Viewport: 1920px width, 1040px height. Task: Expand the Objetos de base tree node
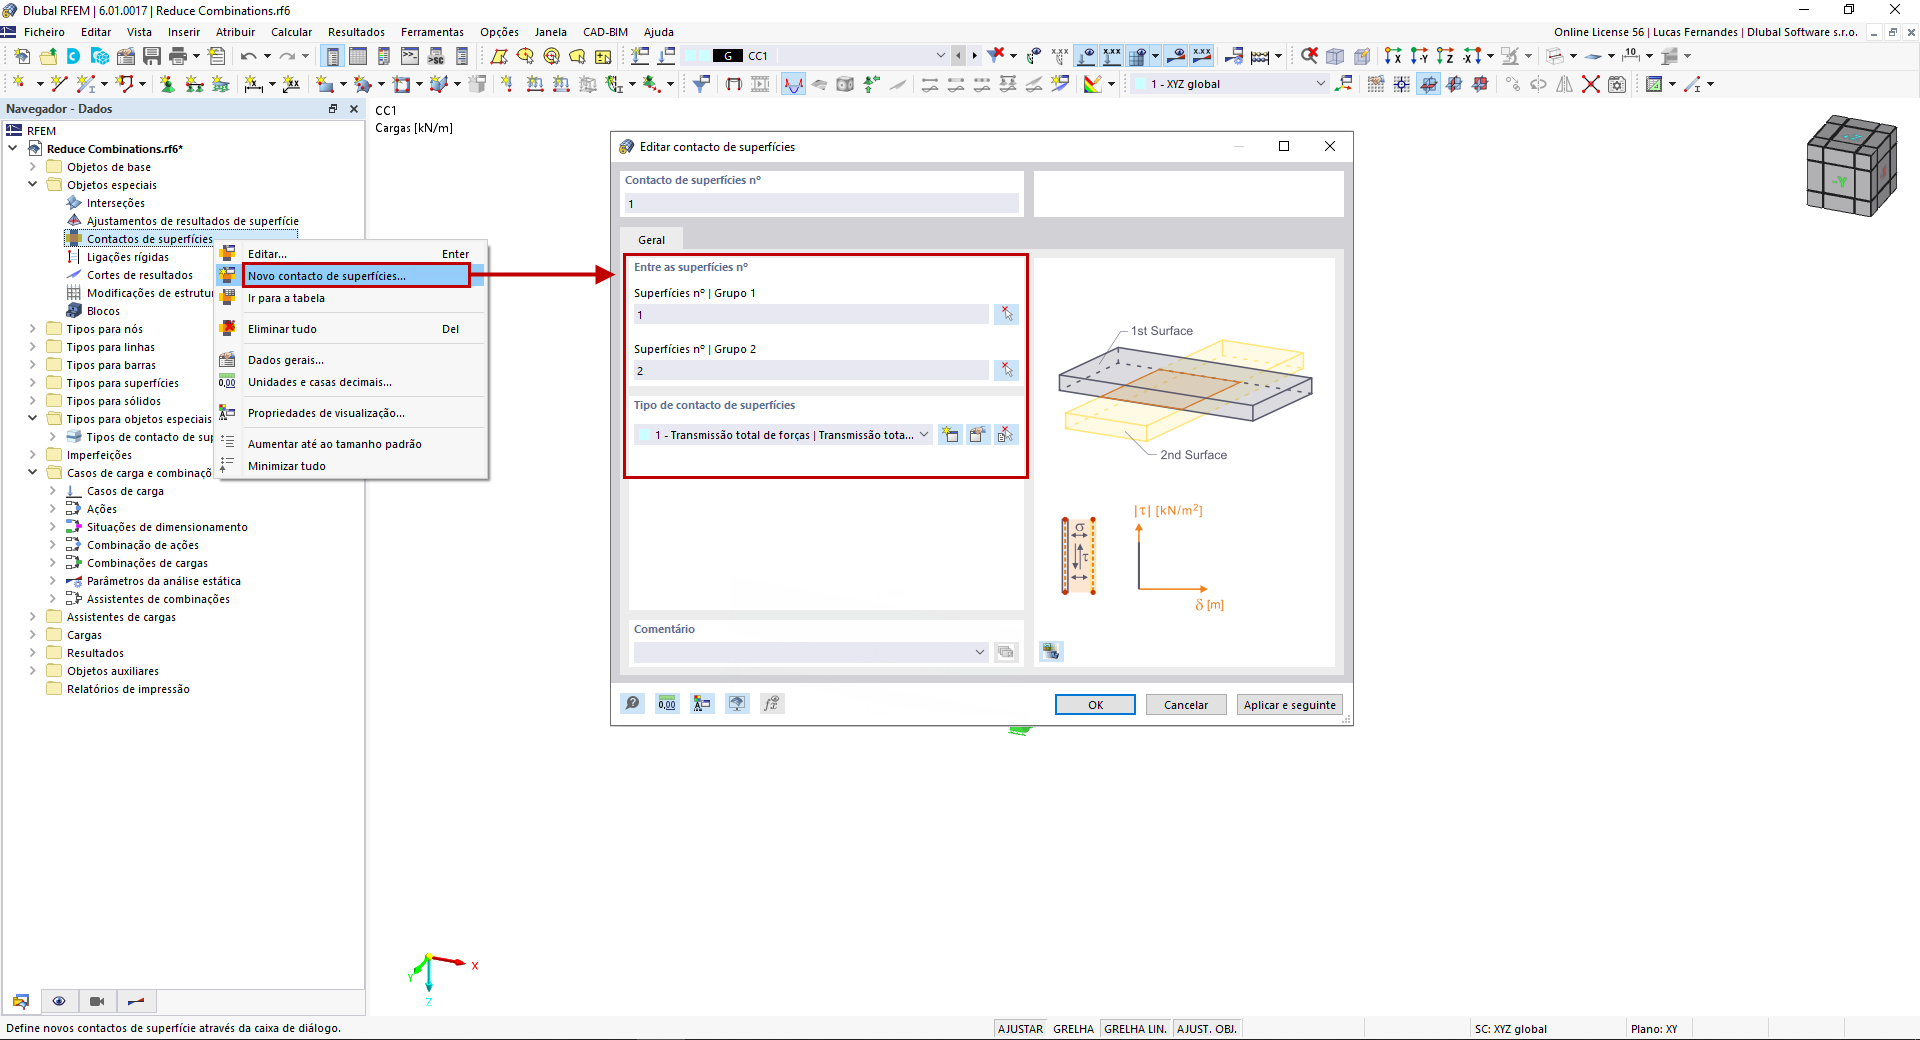coord(33,167)
